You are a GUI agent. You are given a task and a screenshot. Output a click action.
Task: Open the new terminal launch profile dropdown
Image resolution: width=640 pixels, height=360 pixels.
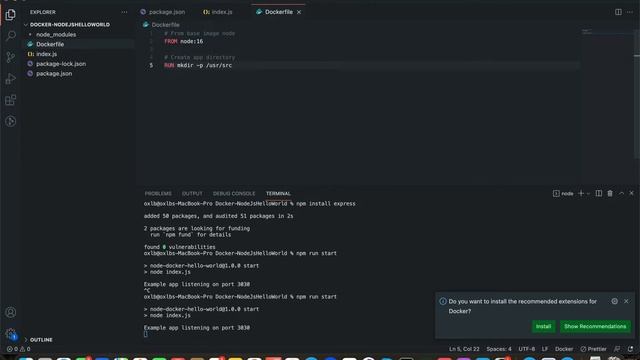click(588, 193)
